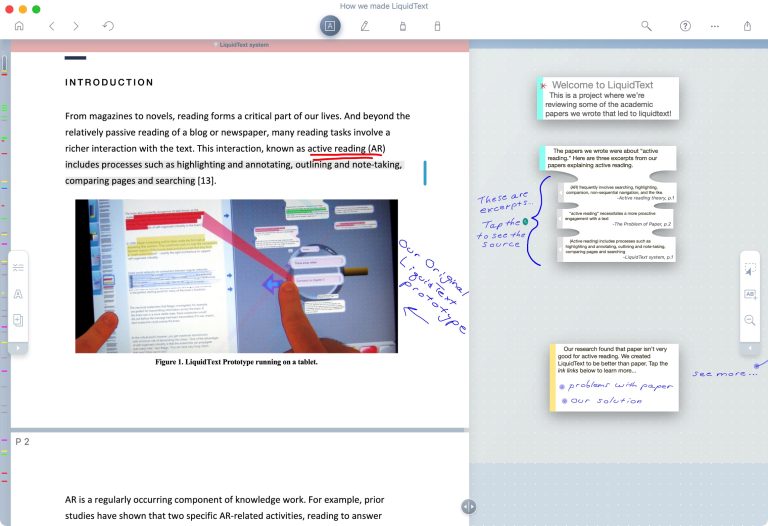Choose the pen ink tool
Viewport: 768px width, 526px height.
[365, 26]
